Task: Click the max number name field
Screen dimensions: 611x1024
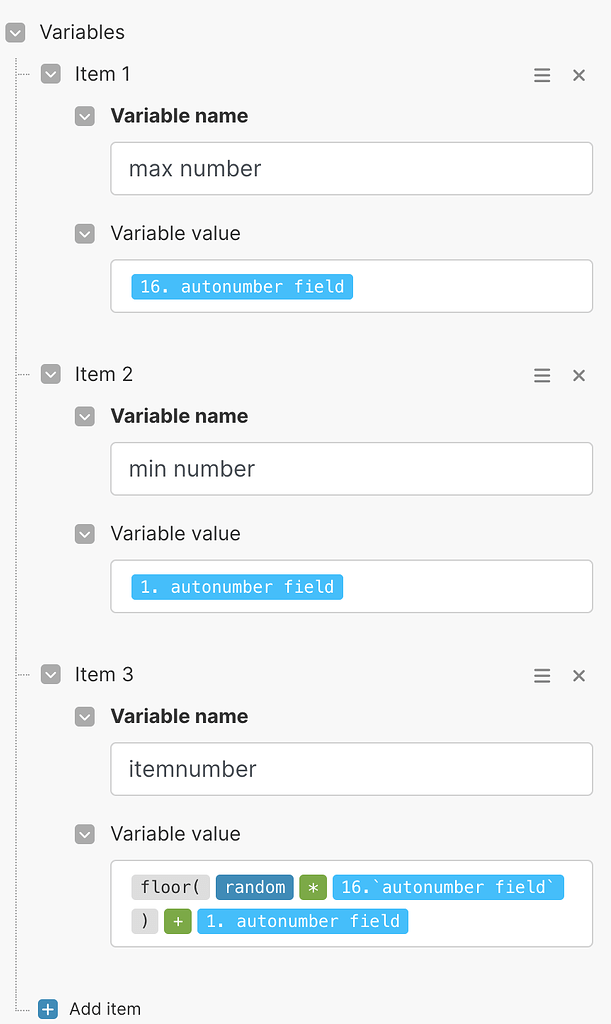Action: tap(351, 169)
